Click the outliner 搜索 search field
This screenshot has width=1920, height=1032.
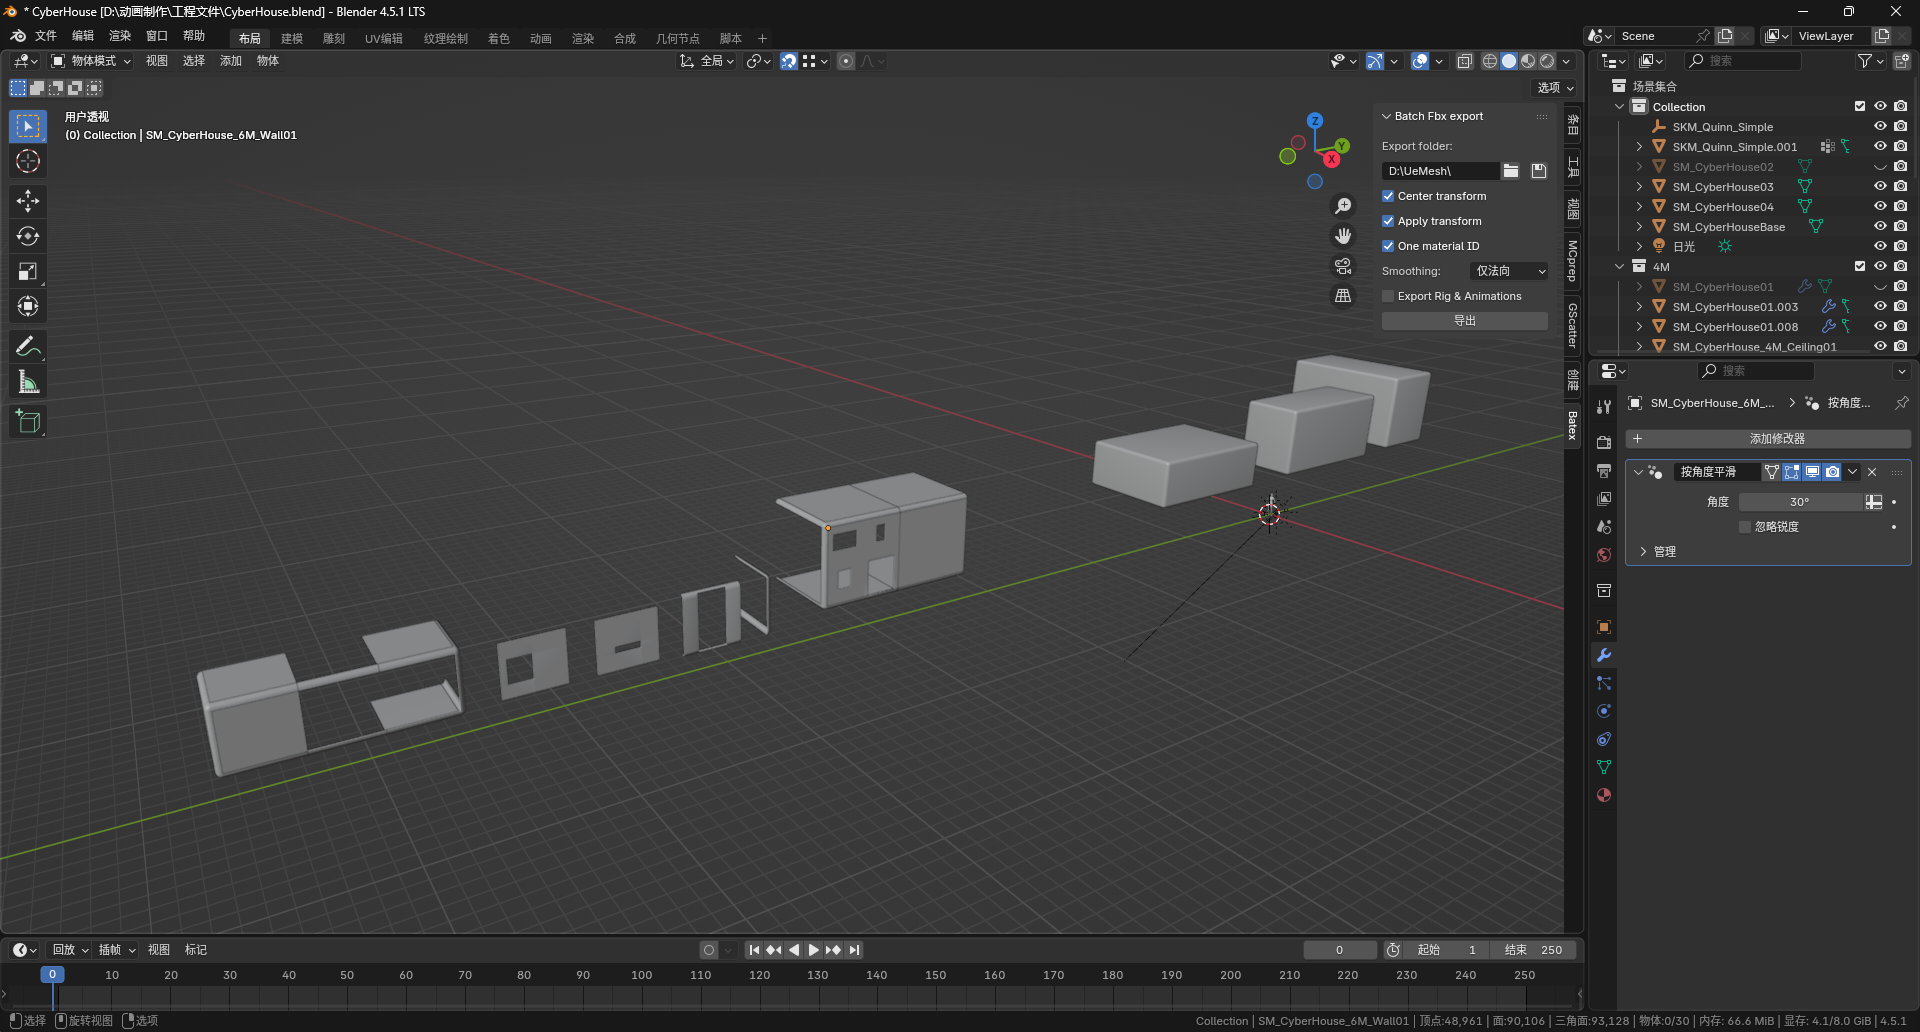point(1743,61)
